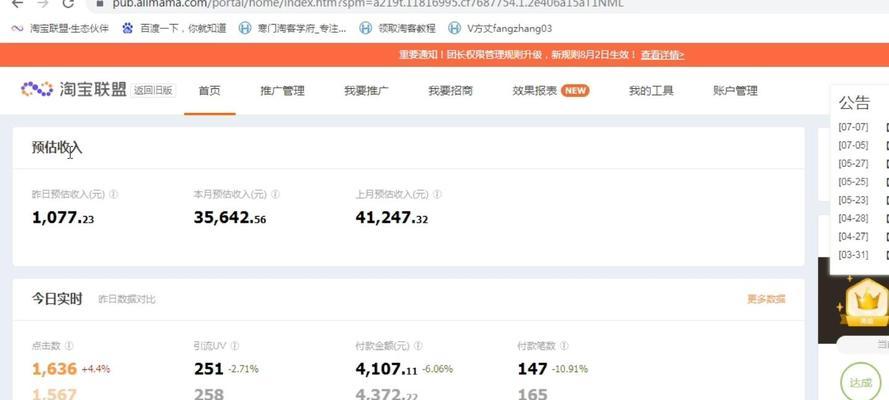The image size is (889, 400).
Task: Click info icon next to 付款金额
Action: tap(418, 345)
